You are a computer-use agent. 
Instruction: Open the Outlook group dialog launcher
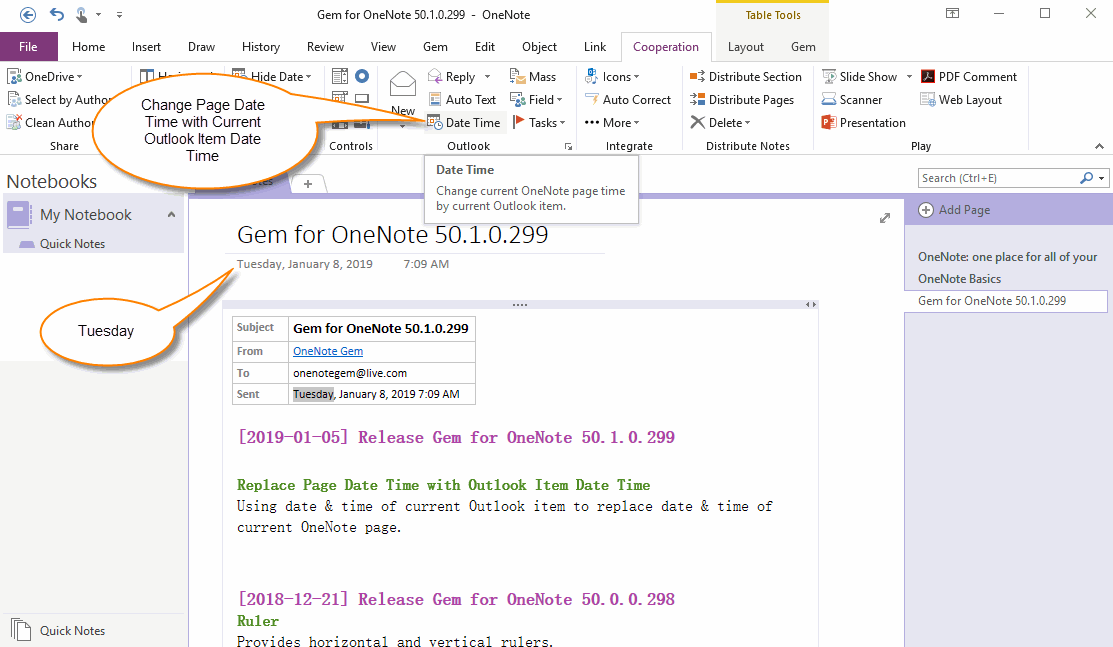coord(568,146)
